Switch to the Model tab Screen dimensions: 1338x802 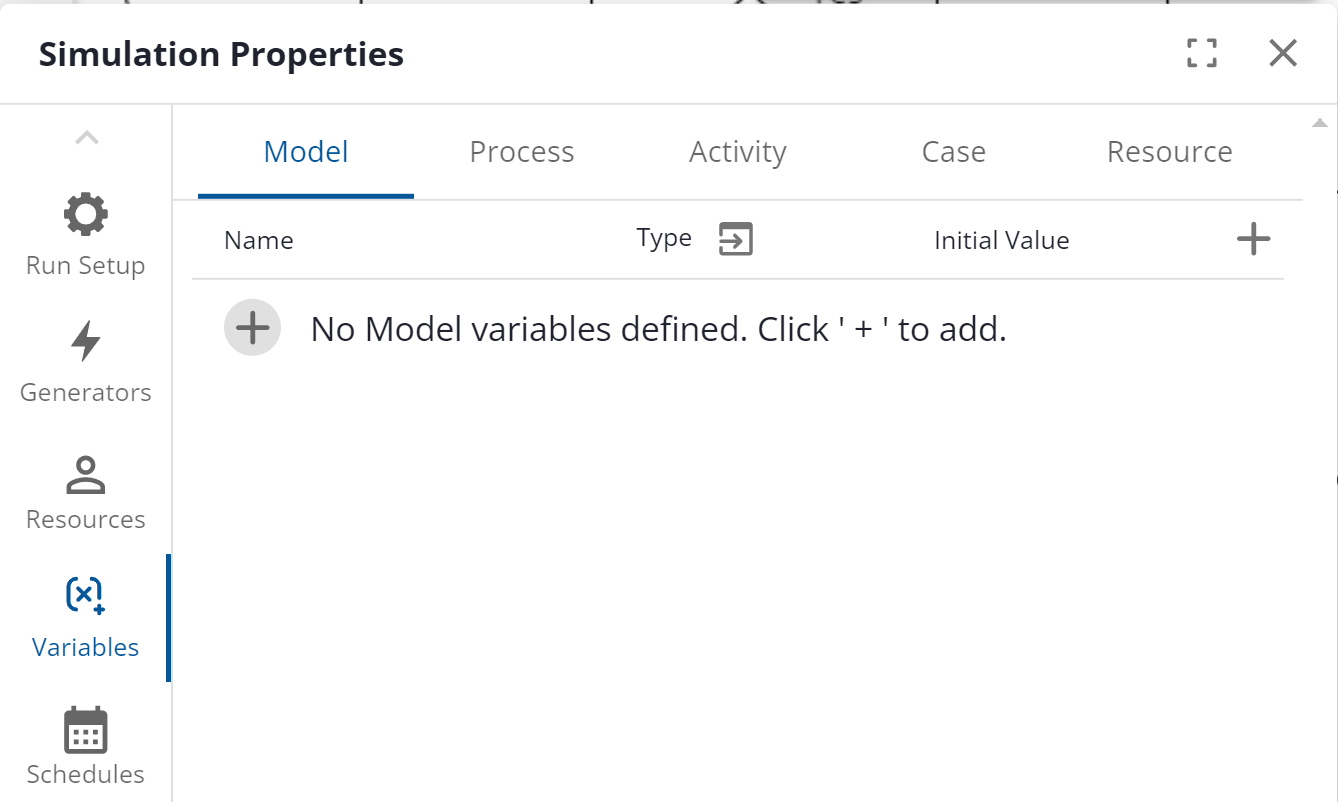306,152
